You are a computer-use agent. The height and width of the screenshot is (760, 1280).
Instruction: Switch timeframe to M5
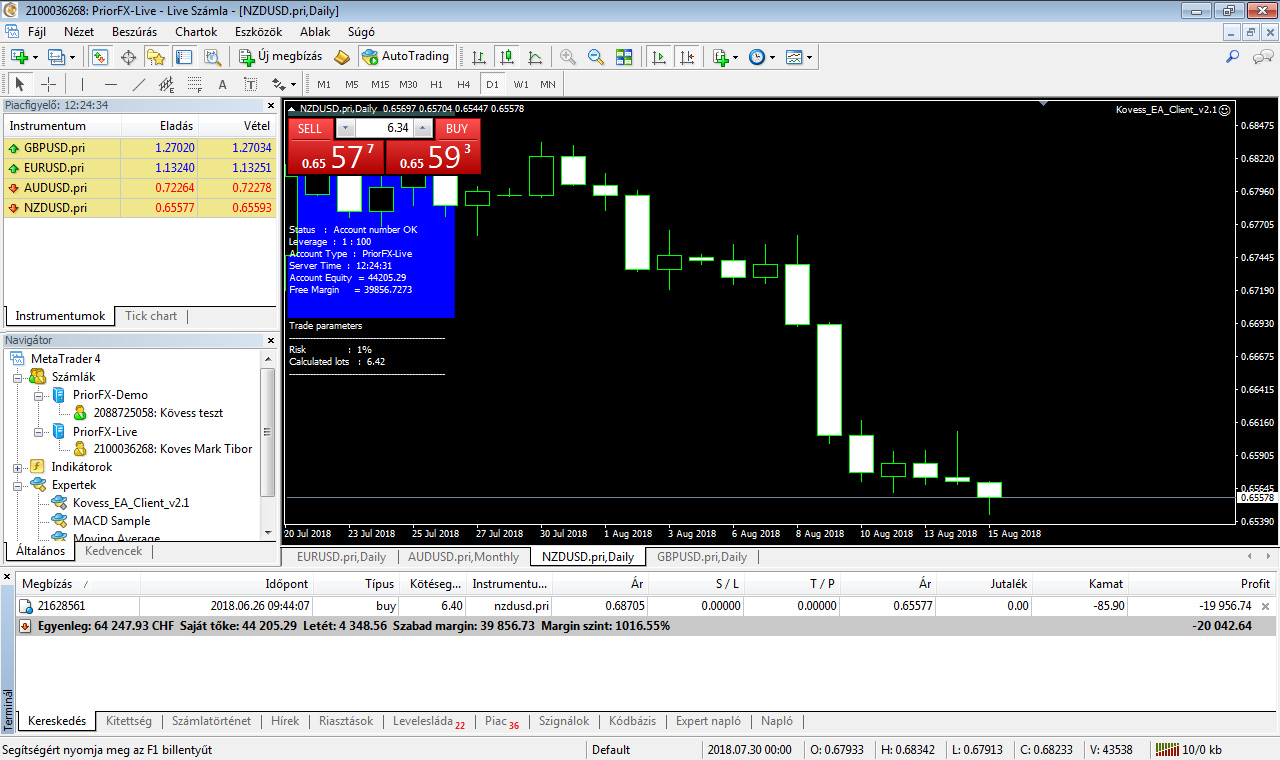coord(352,84)
